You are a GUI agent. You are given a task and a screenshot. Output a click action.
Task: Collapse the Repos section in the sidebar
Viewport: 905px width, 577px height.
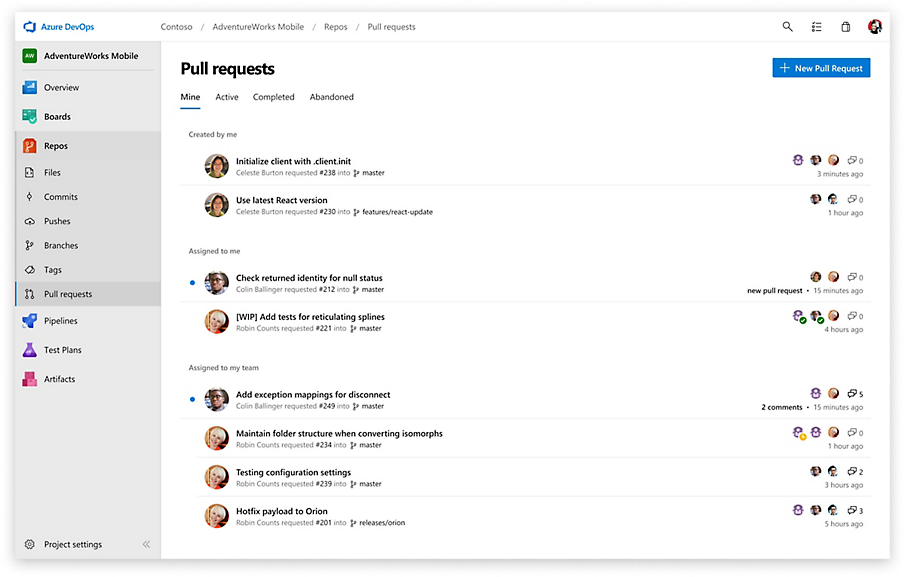55,146
